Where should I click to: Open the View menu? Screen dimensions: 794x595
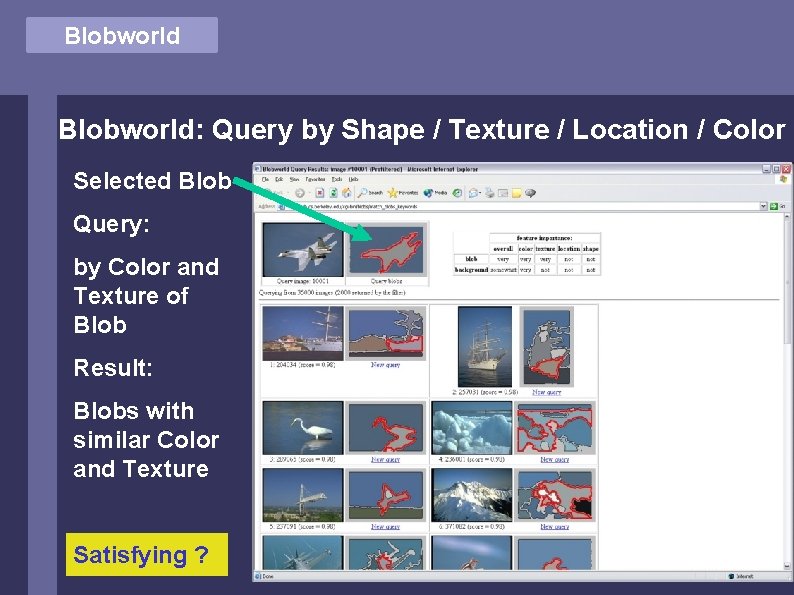tap(294, 179)
